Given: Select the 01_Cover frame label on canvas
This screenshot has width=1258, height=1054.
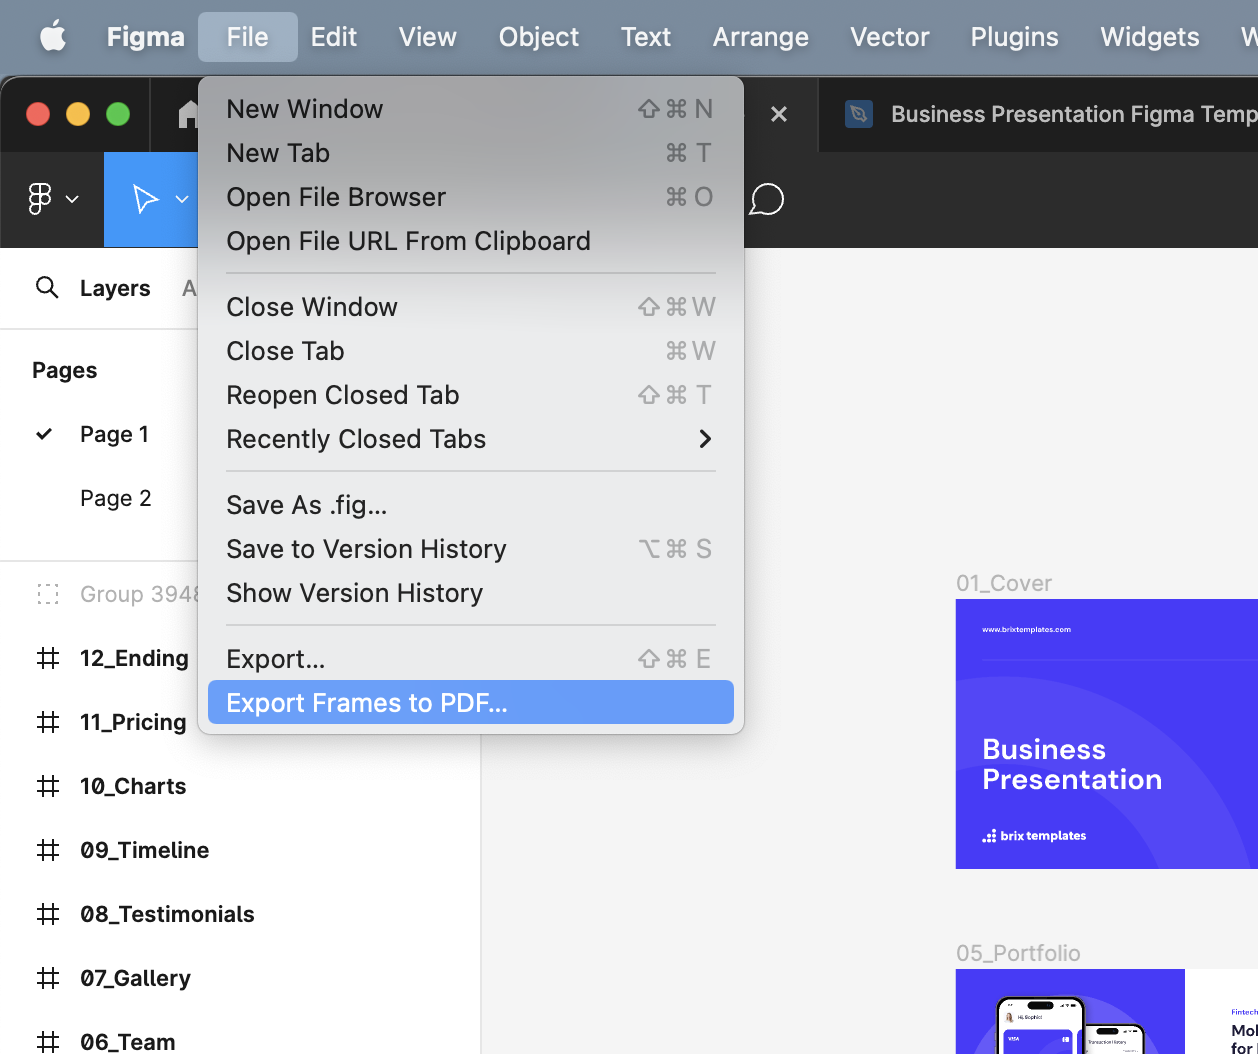Looking at the screenshot, I should (1004, 583).
